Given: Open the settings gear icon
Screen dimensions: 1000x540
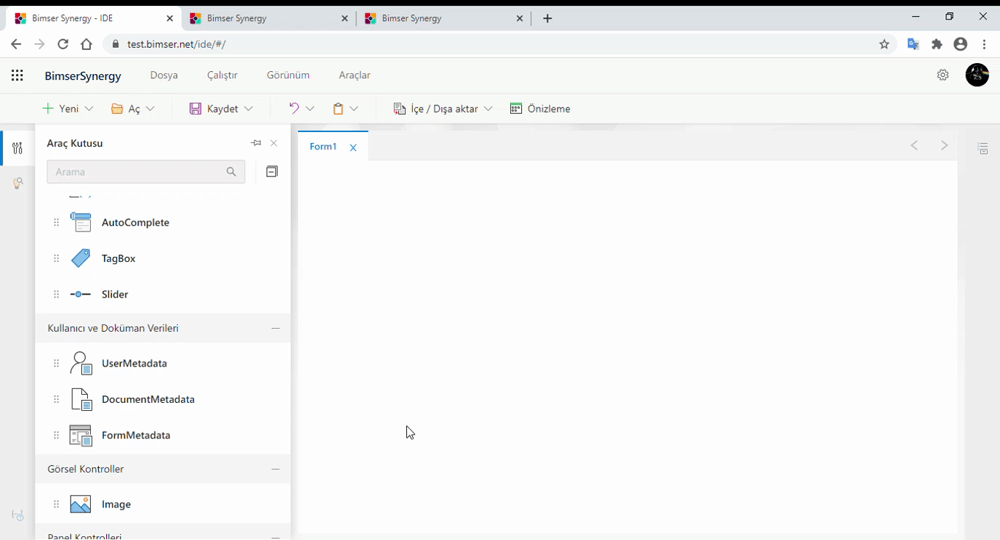Looking at the screenshot, I should tap(942, 75).
